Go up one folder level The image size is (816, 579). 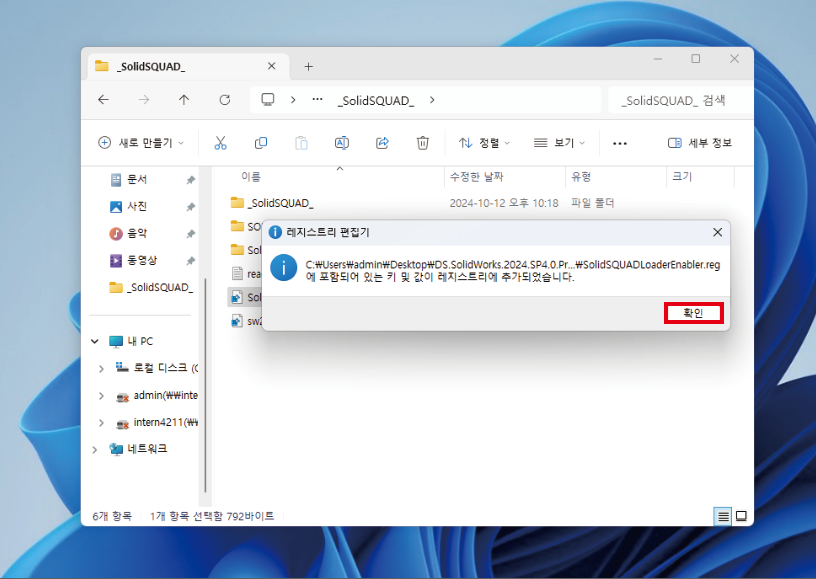[184, 100]
